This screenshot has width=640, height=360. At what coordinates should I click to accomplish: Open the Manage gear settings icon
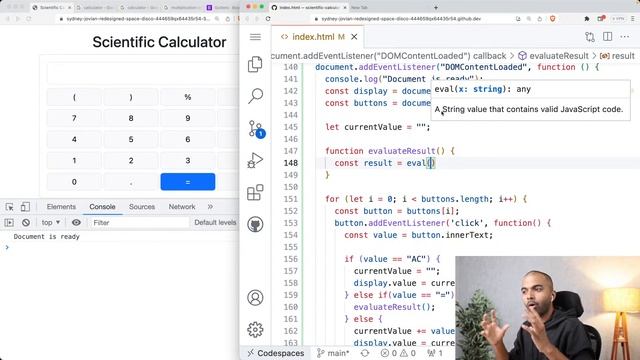(255, 329)
